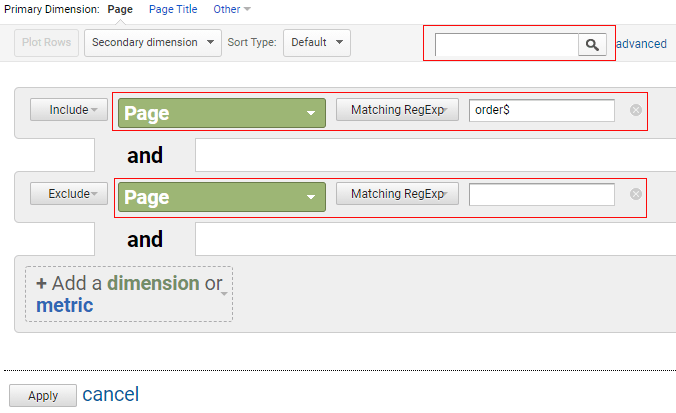Viewport: 676px width, 413px height.
Task: Open the Other primary dimension menu
Action: (232, 9)
